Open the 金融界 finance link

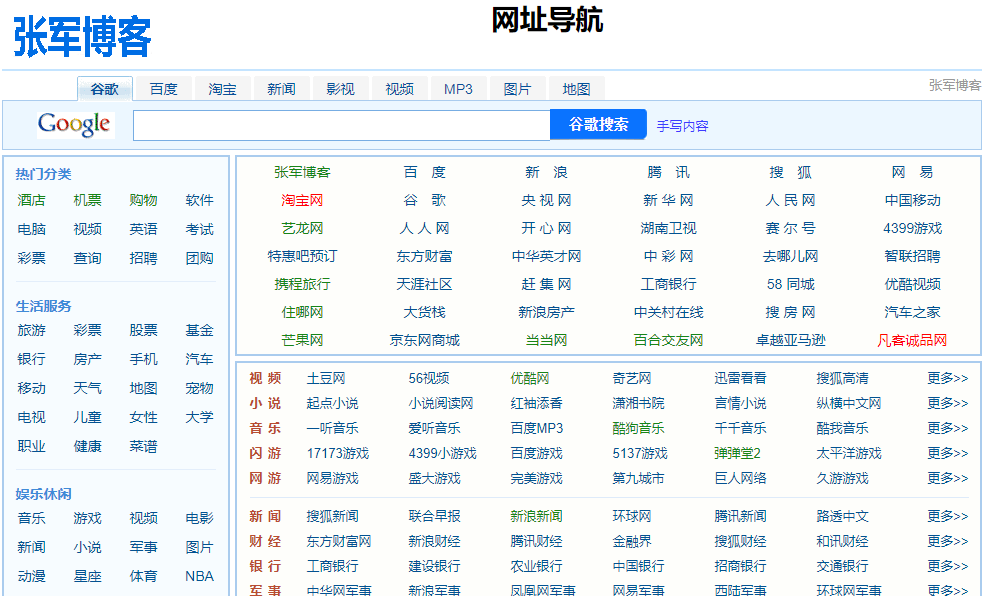(632, 541)
